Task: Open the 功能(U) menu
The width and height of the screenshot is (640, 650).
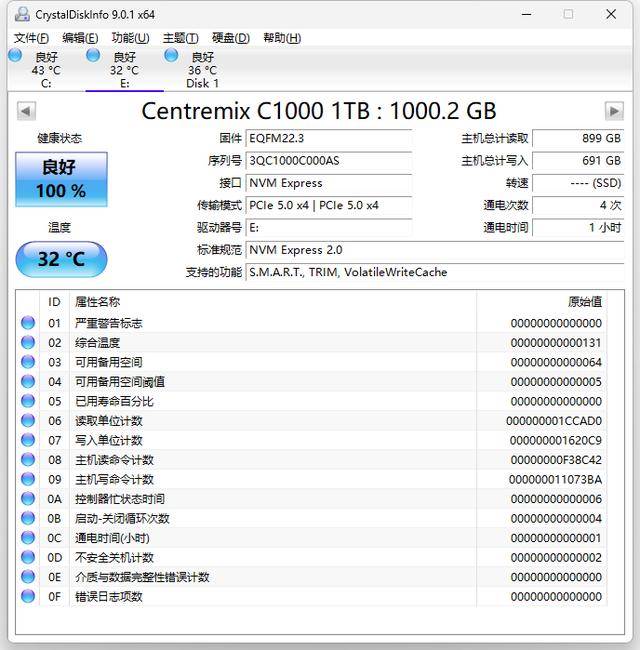Action: [130, 38]
